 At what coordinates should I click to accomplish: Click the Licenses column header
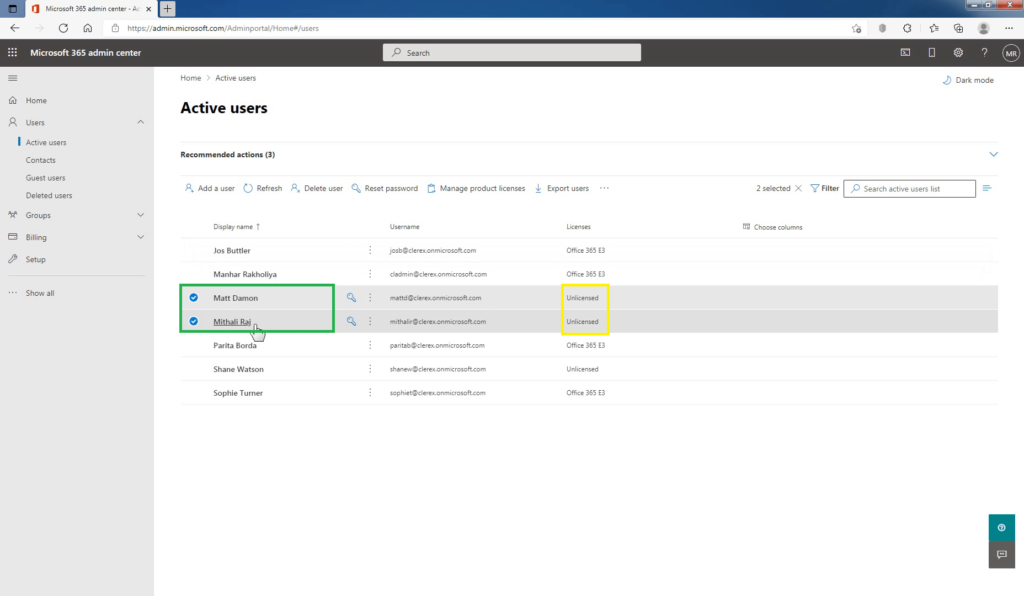[x=578, y=227]
